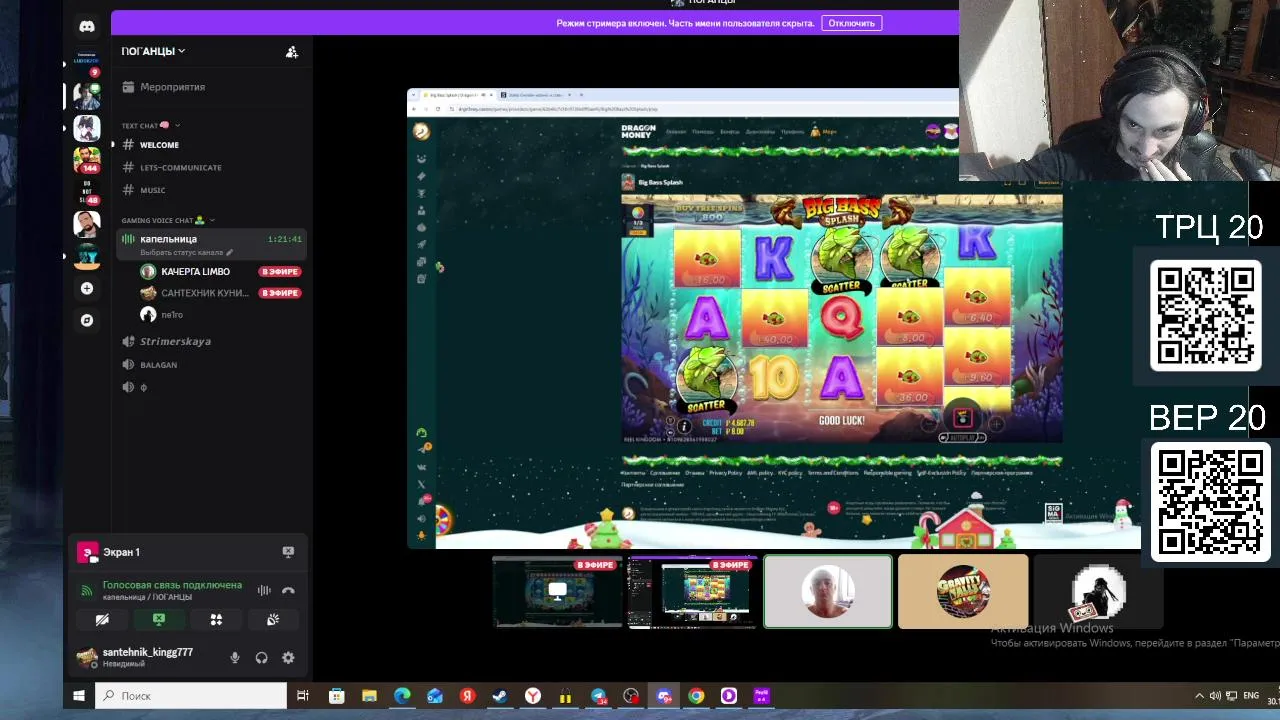Click В ЭФИРЕ badge next to КАЧЕРГА LIMBO
Screen dimensions: 1280x720
[x=279, y=272]
